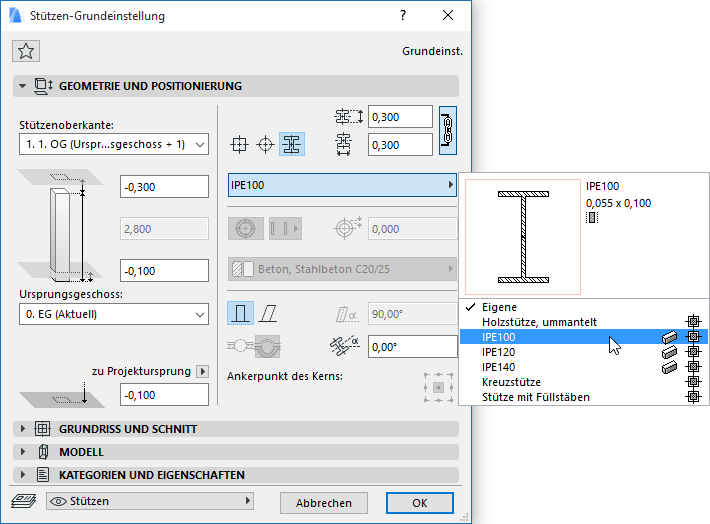This screenshot has height=524, width=710.
Task: Click the project origin offset field
Action: (164, 395)
